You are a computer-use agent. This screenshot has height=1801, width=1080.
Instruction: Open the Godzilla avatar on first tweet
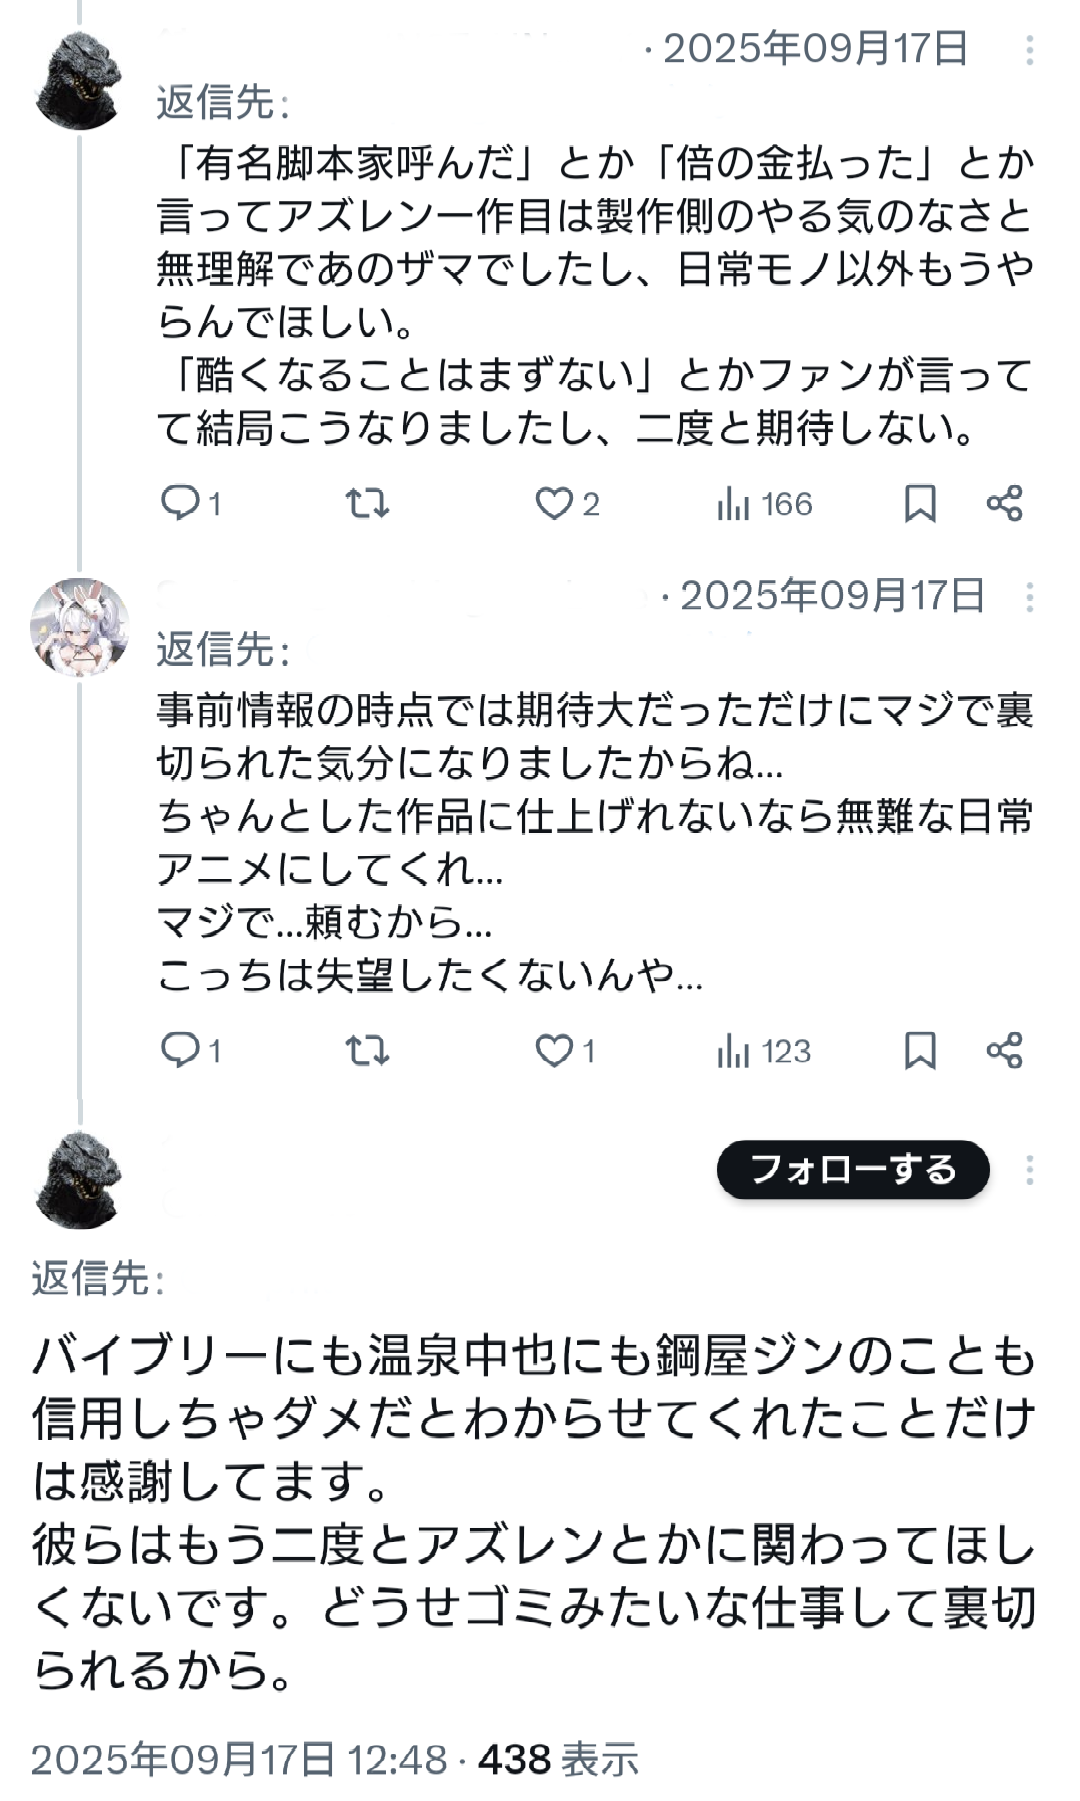click(x=78, y=82)
